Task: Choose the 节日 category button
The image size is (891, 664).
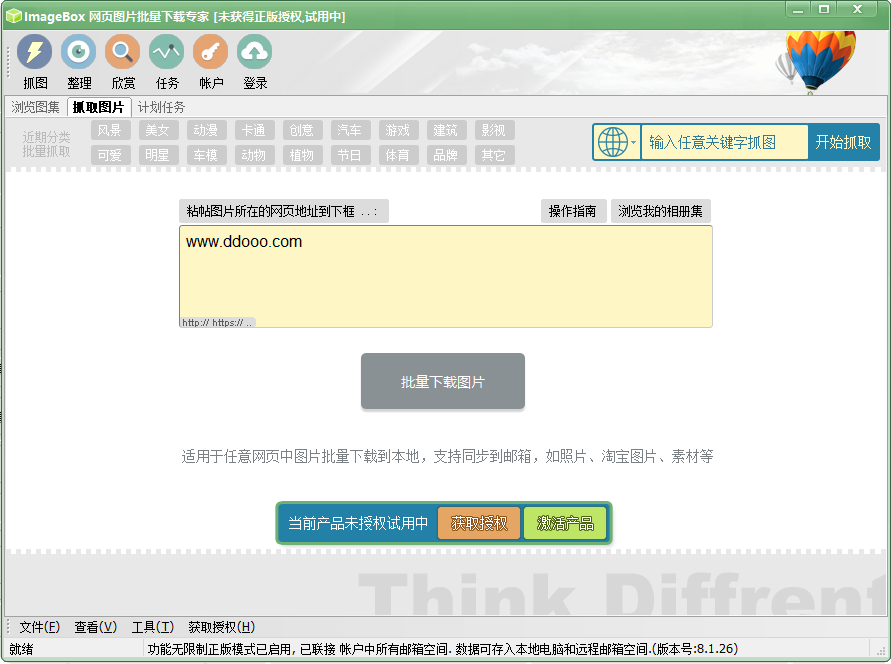Action: click(351, 155)
